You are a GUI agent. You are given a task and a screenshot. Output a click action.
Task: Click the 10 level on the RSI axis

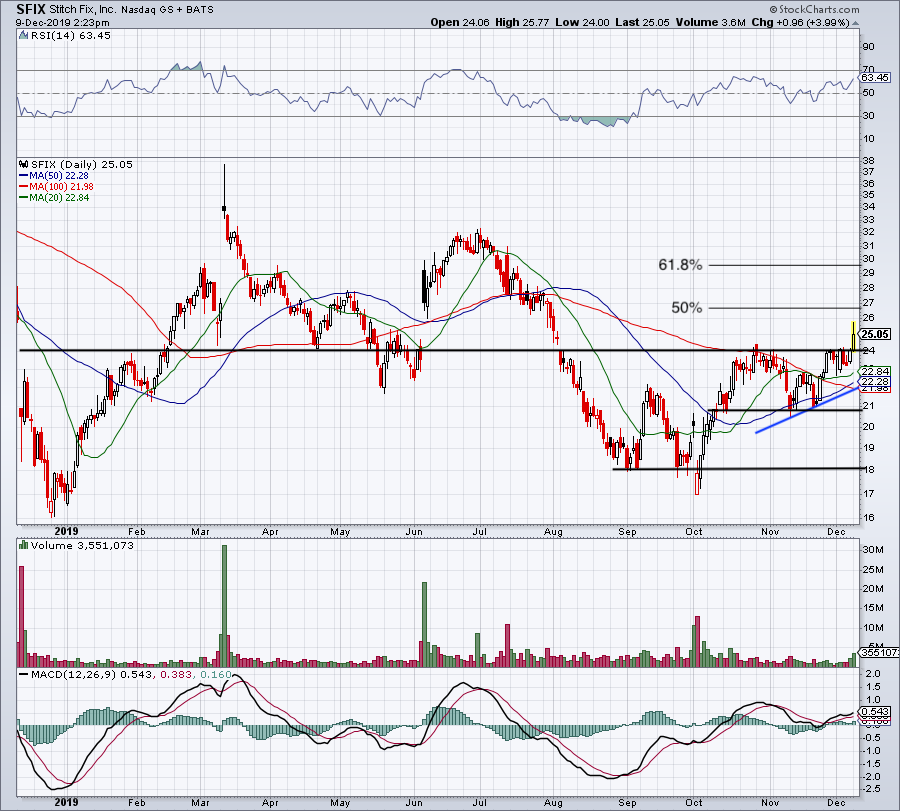point(868,139)
